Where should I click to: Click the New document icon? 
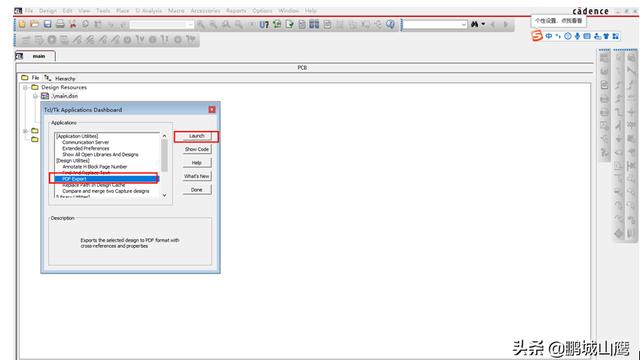pyautogui.click(x=22, y=24)
